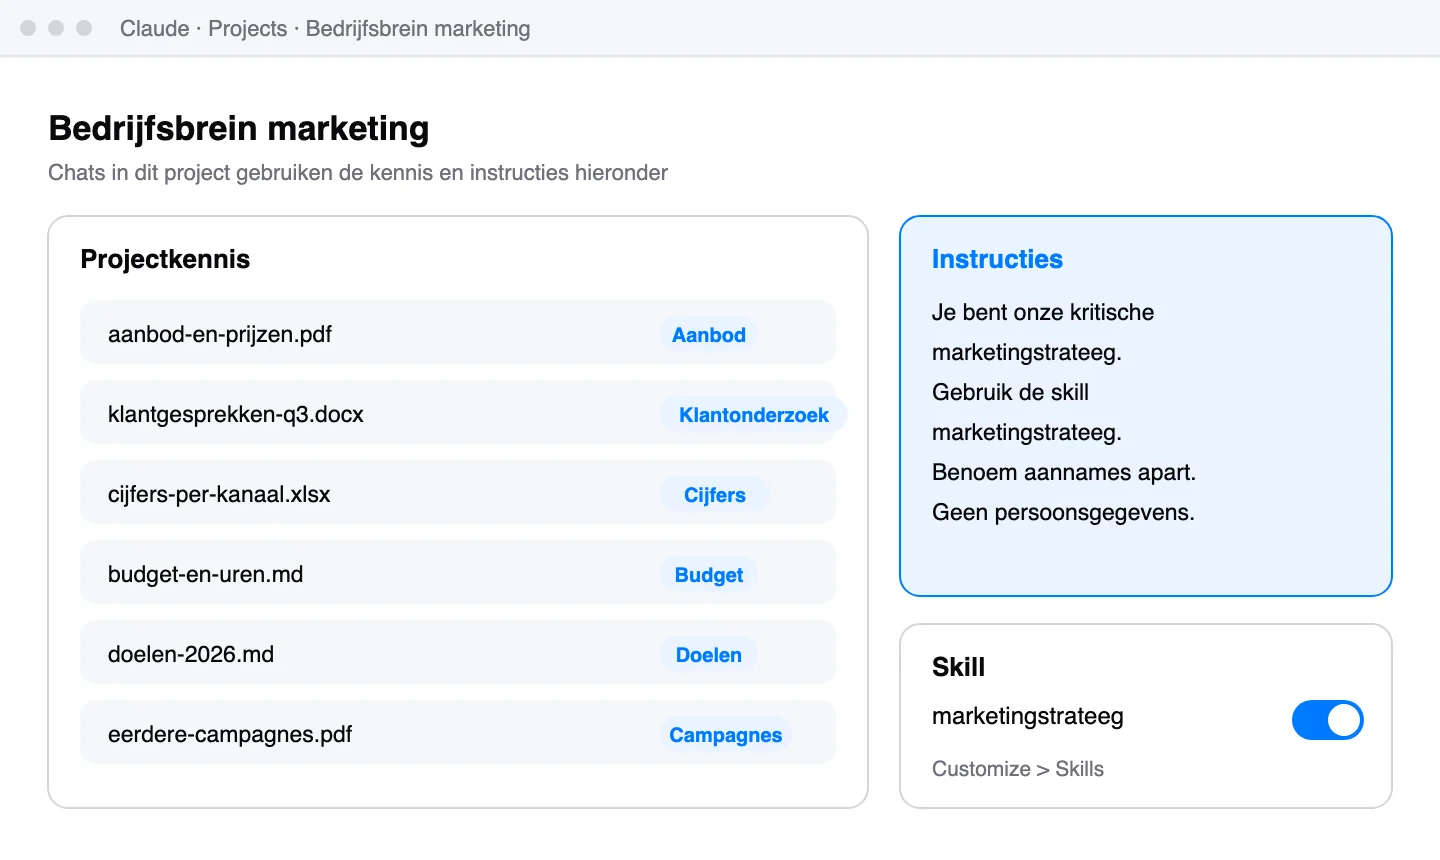Open the cijfers-per-kanaal.xlsx file row
Image resolution: width=1440 pixels, height=860 pixels.
click(458, 492)
